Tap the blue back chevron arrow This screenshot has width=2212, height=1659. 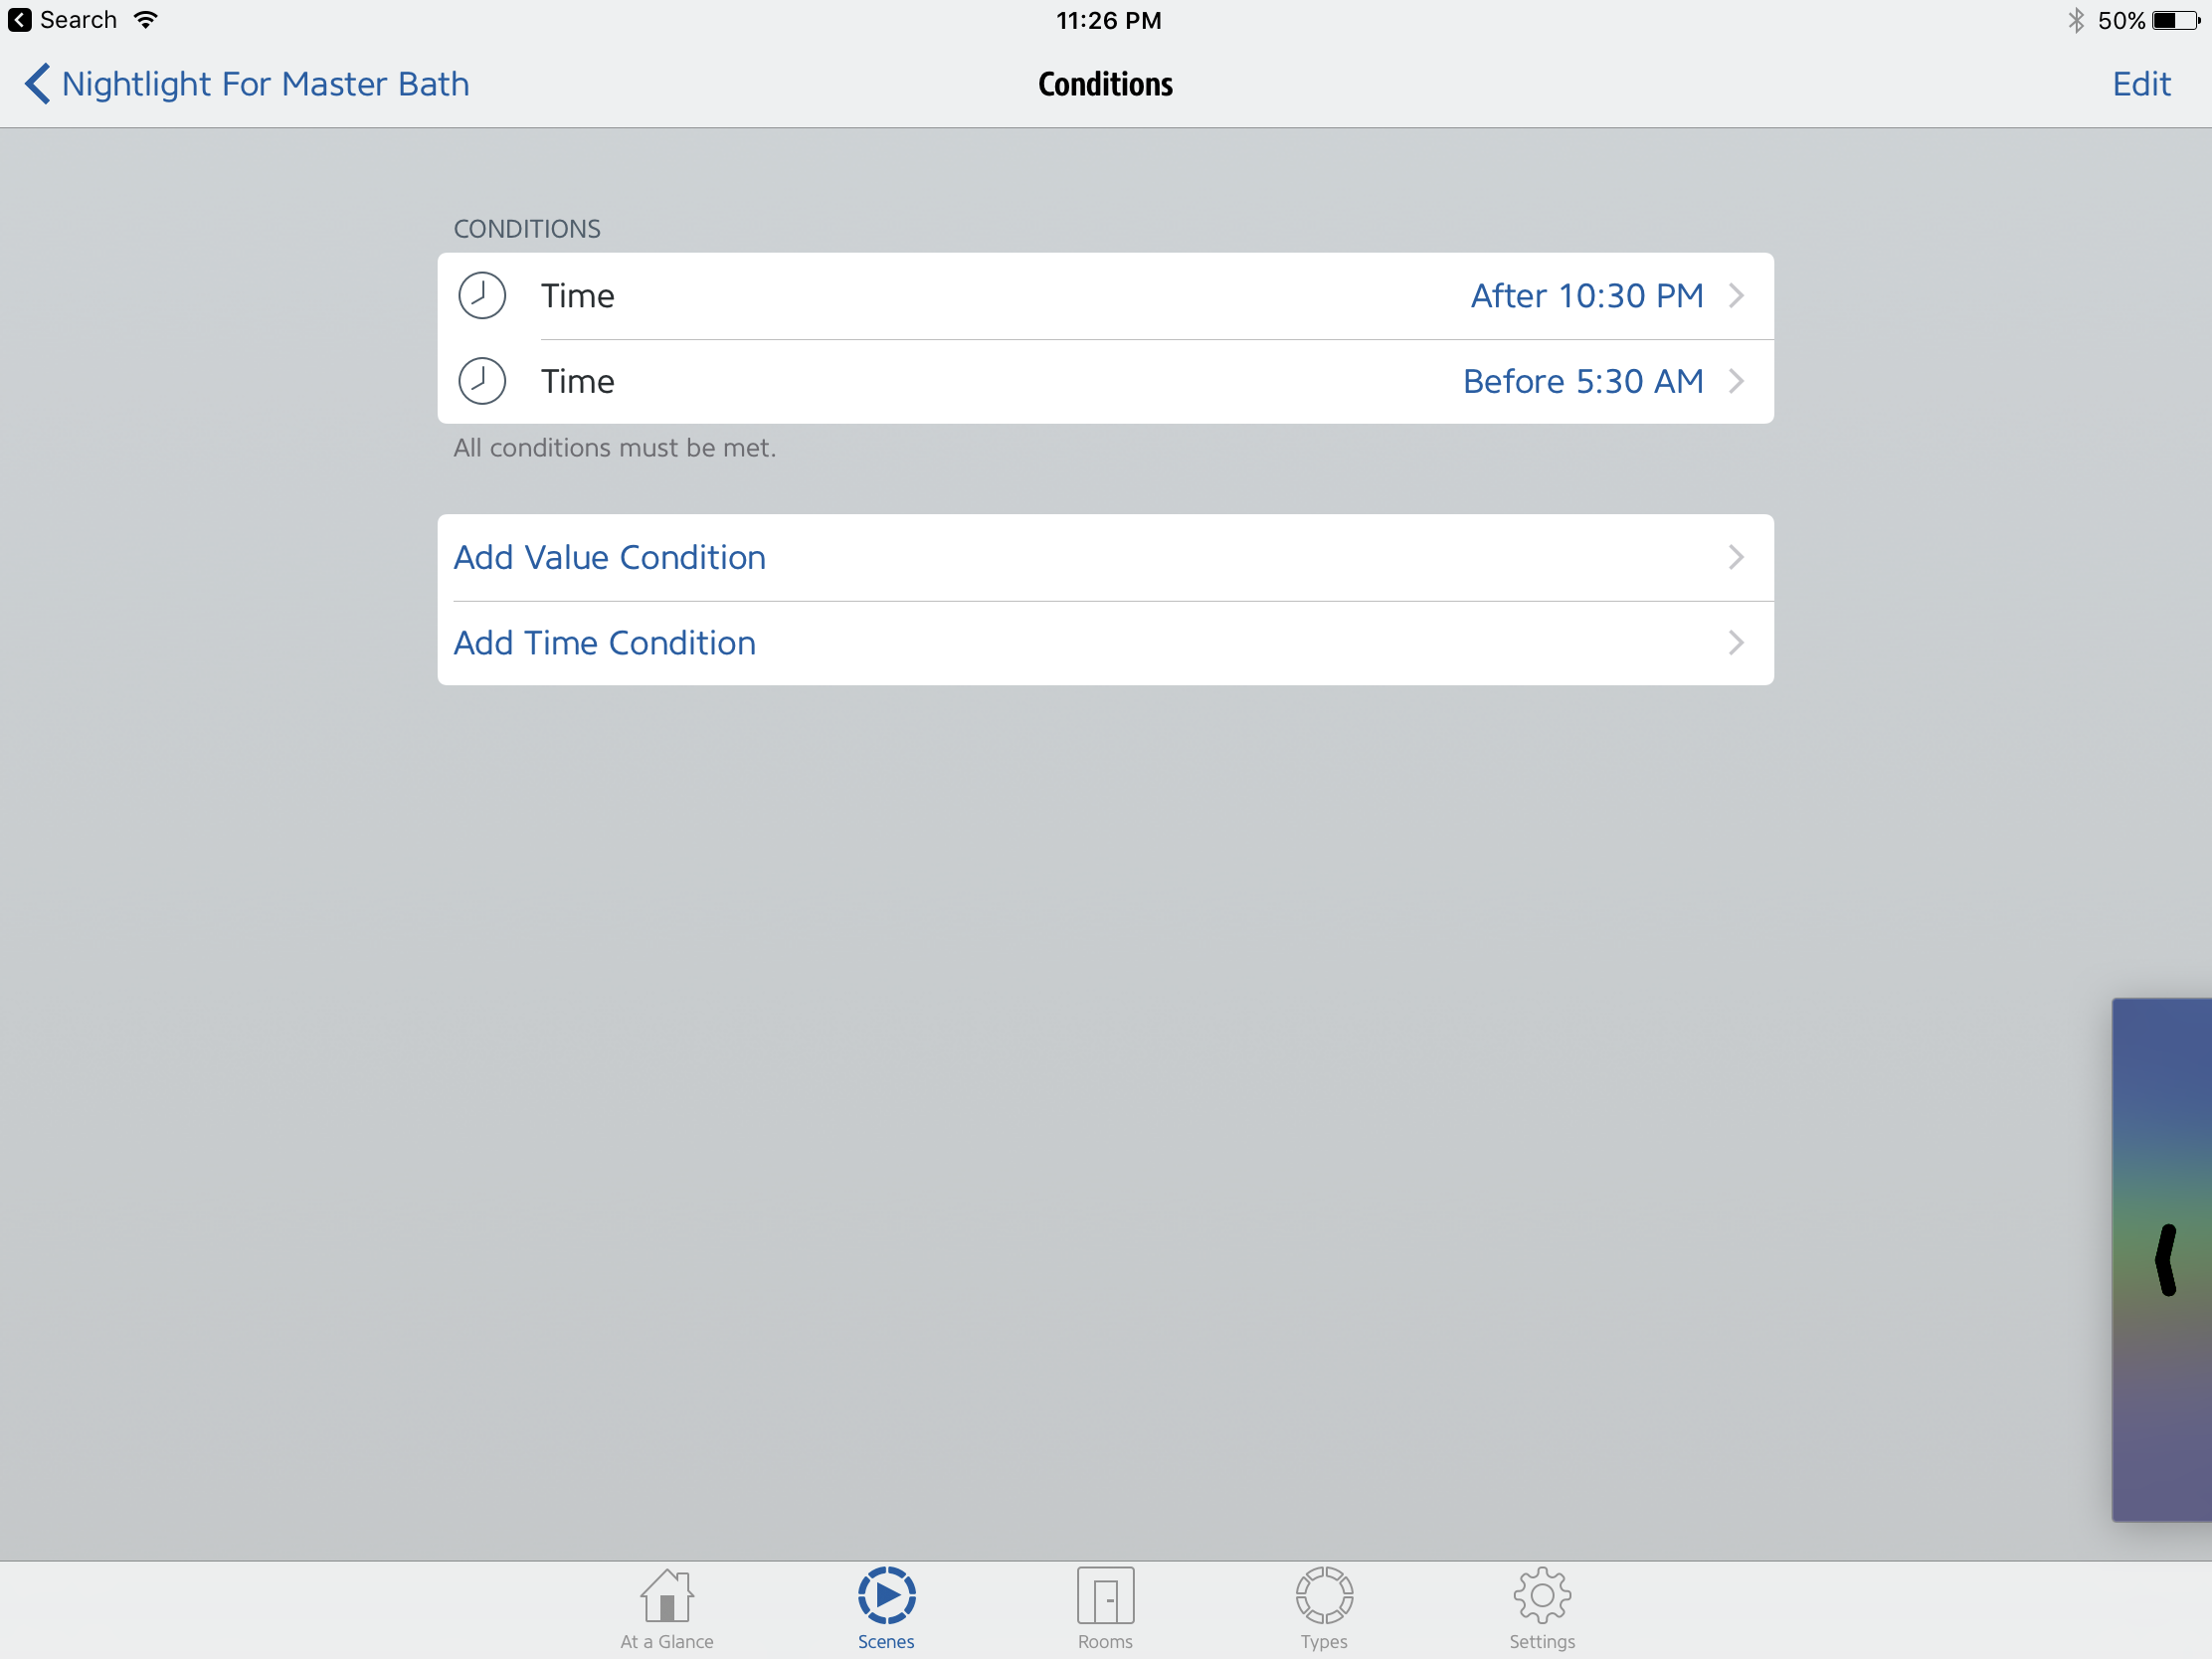point(37,84)
